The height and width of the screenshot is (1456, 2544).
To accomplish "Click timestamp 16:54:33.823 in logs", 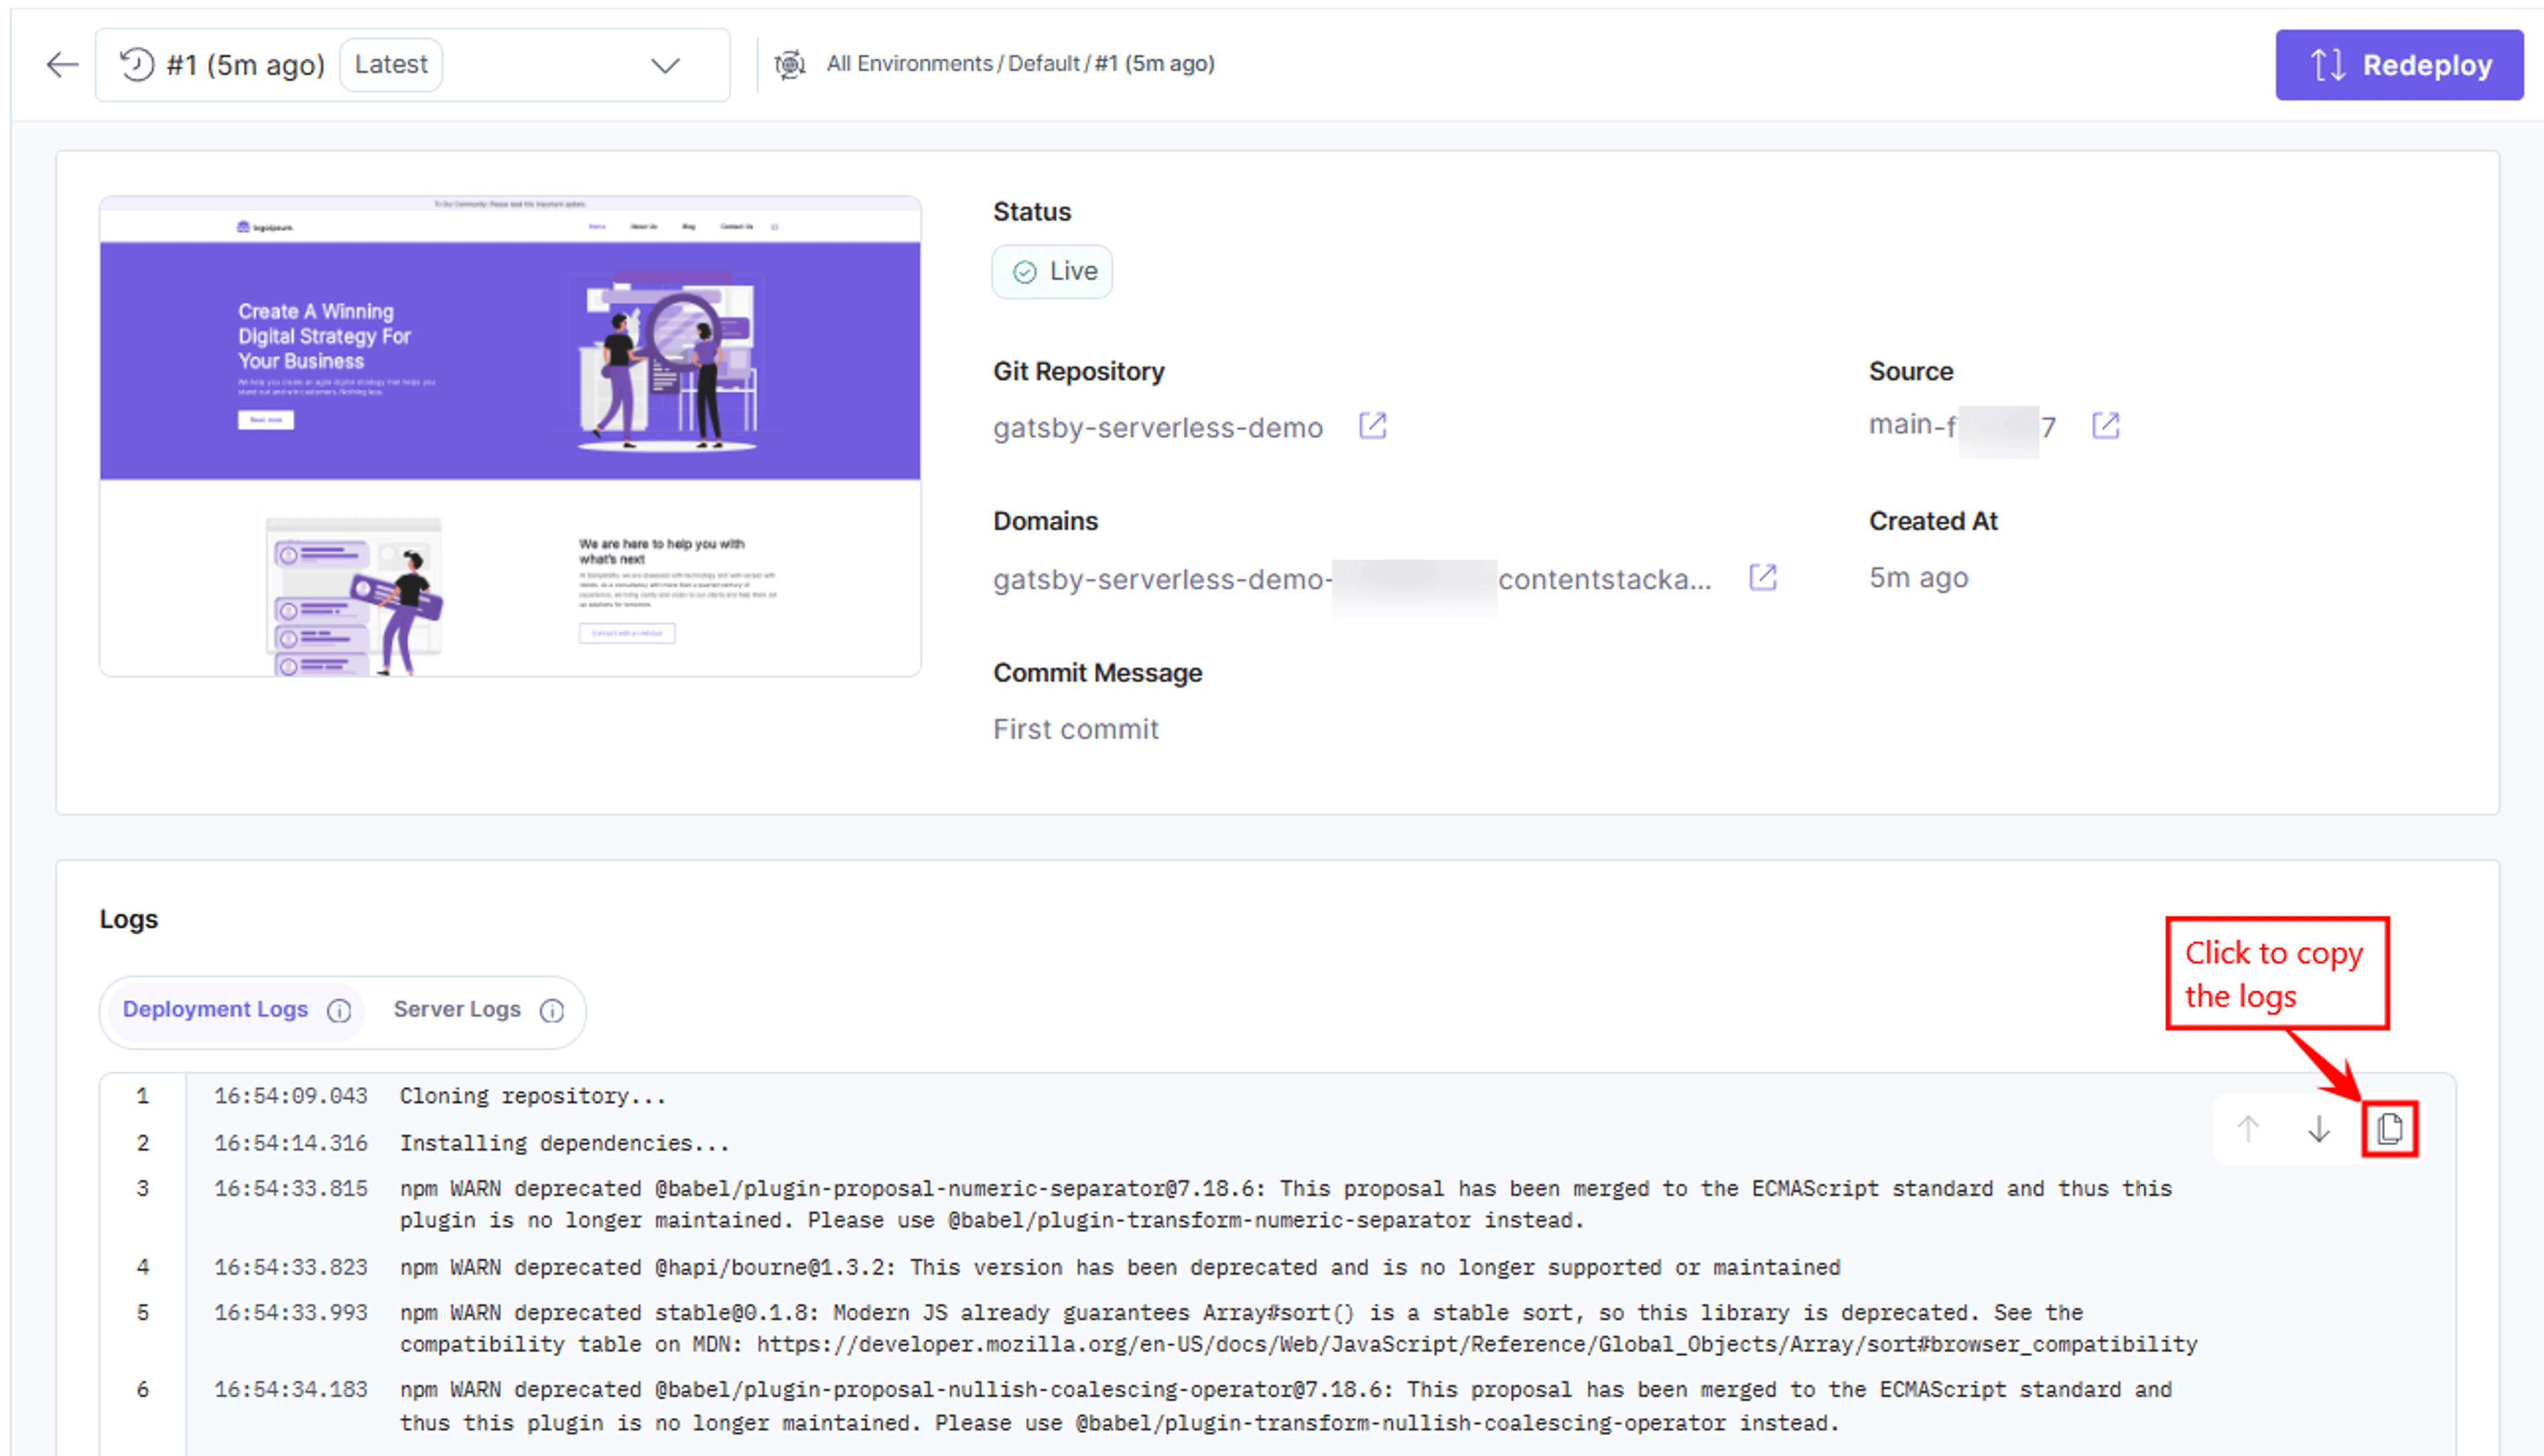I will pos(291,1267).
